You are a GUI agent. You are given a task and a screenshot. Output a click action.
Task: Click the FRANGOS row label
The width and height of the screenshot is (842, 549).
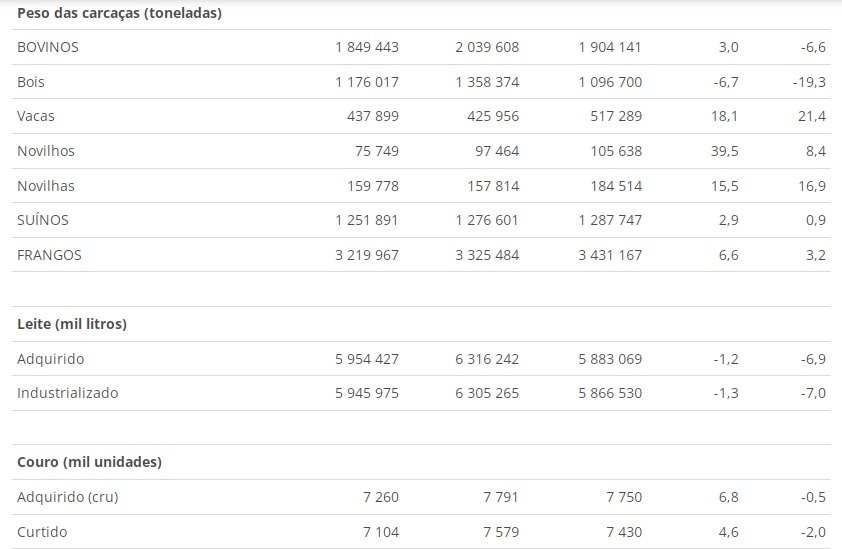pyautogui.click(x=49, y=255)
